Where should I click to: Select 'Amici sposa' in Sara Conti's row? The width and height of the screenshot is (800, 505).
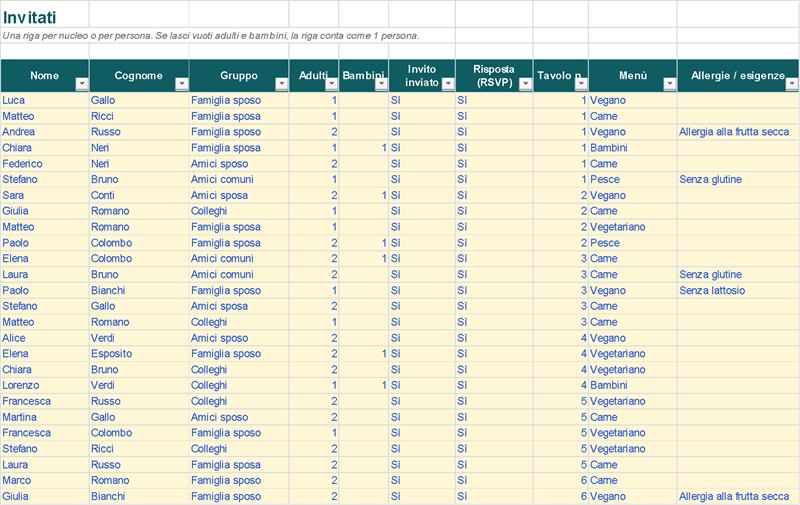(x=239, y=195)
